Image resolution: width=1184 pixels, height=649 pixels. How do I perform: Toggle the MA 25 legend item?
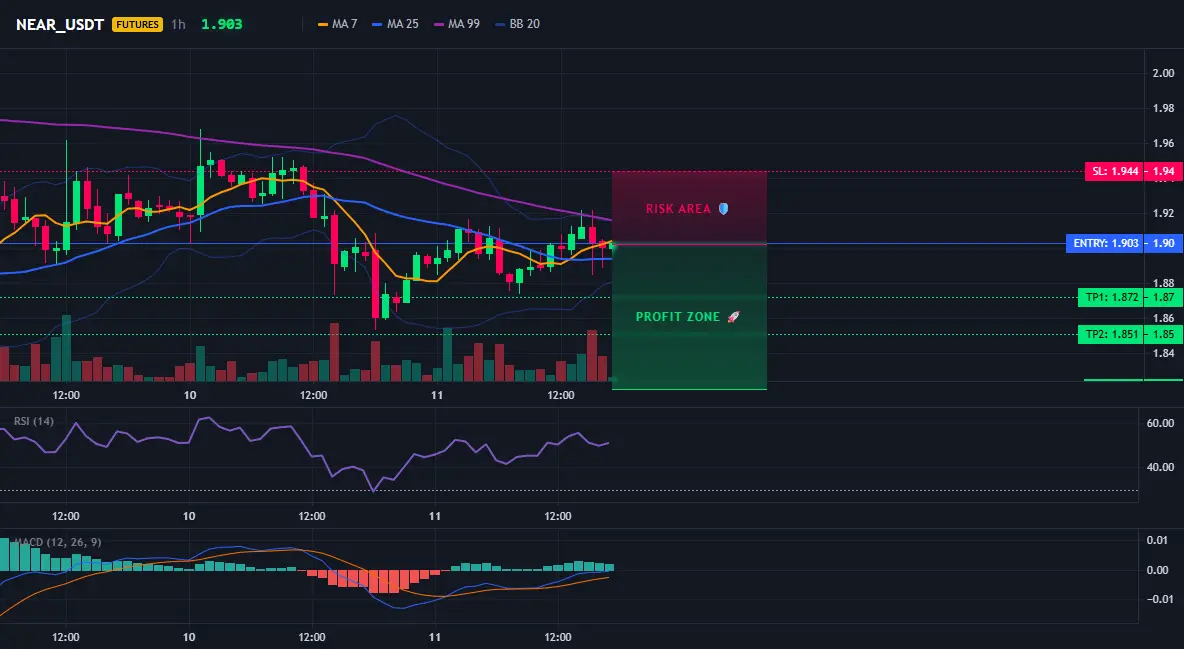(x=395, y=24)
